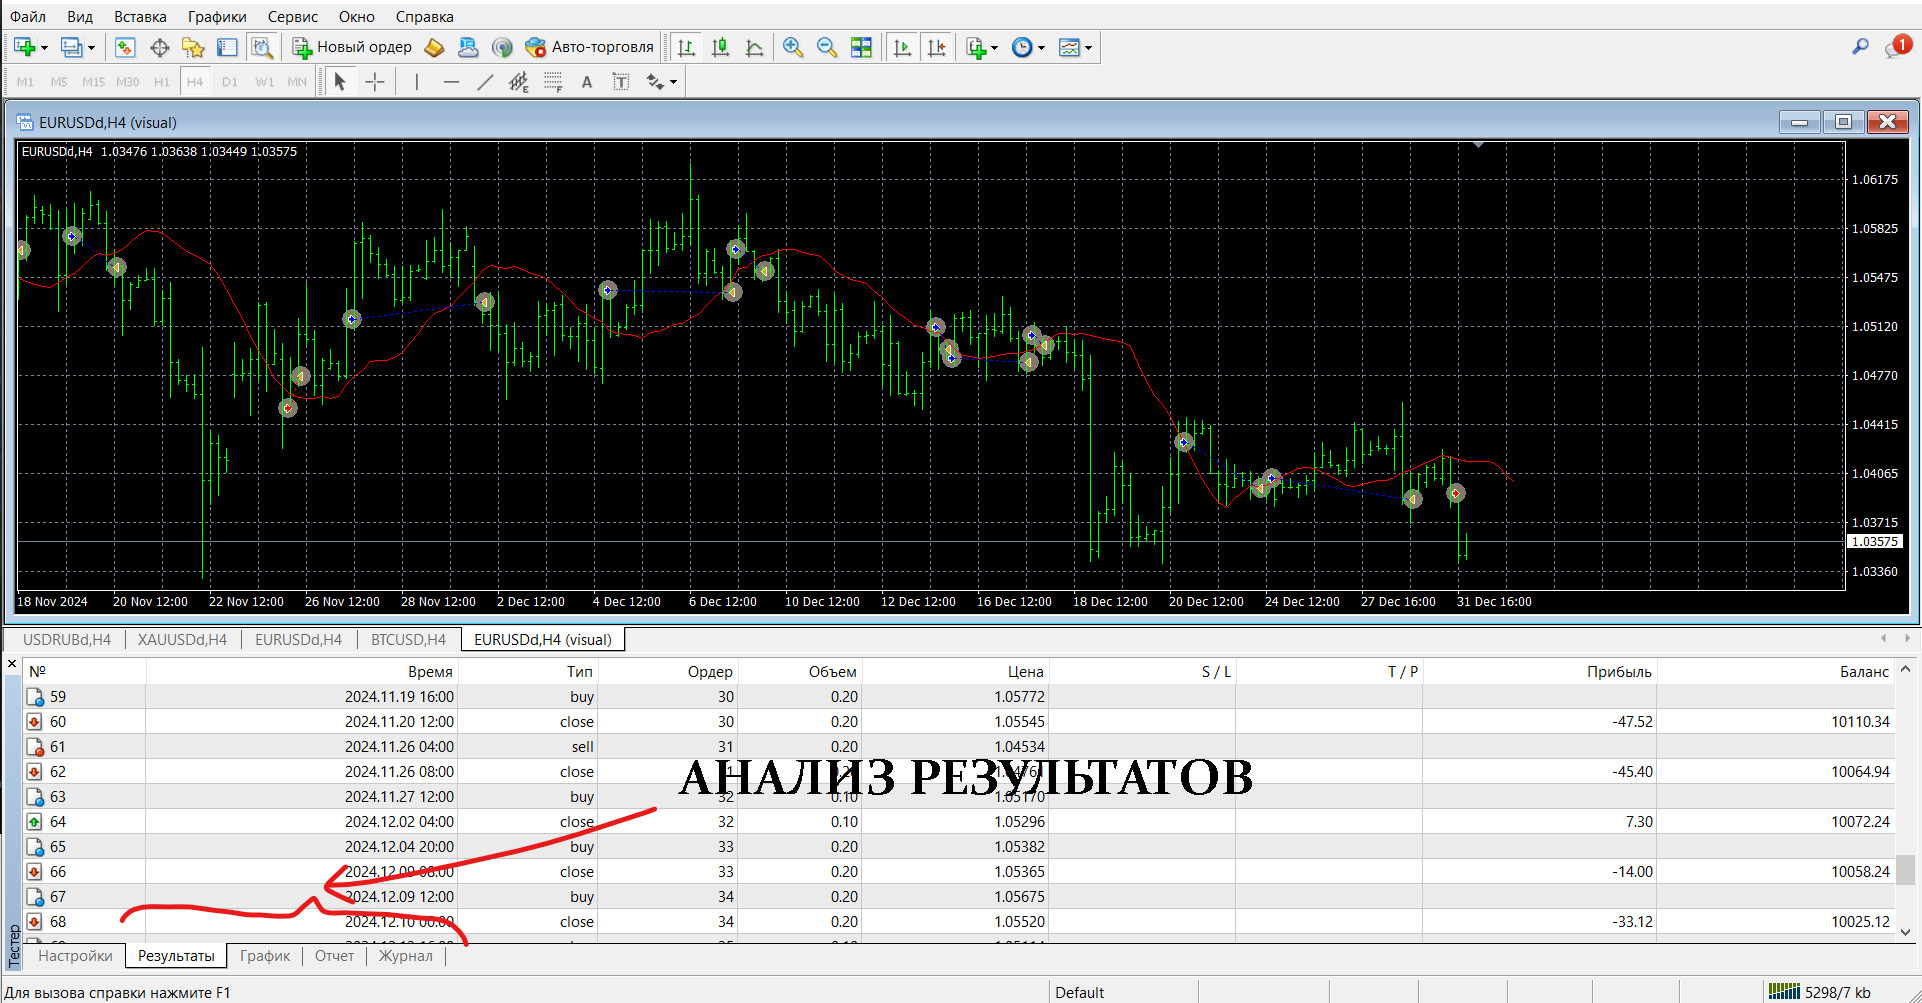Select the Crosshair tool
The height and width of the screenshot is (1003, 1922).
375,82
